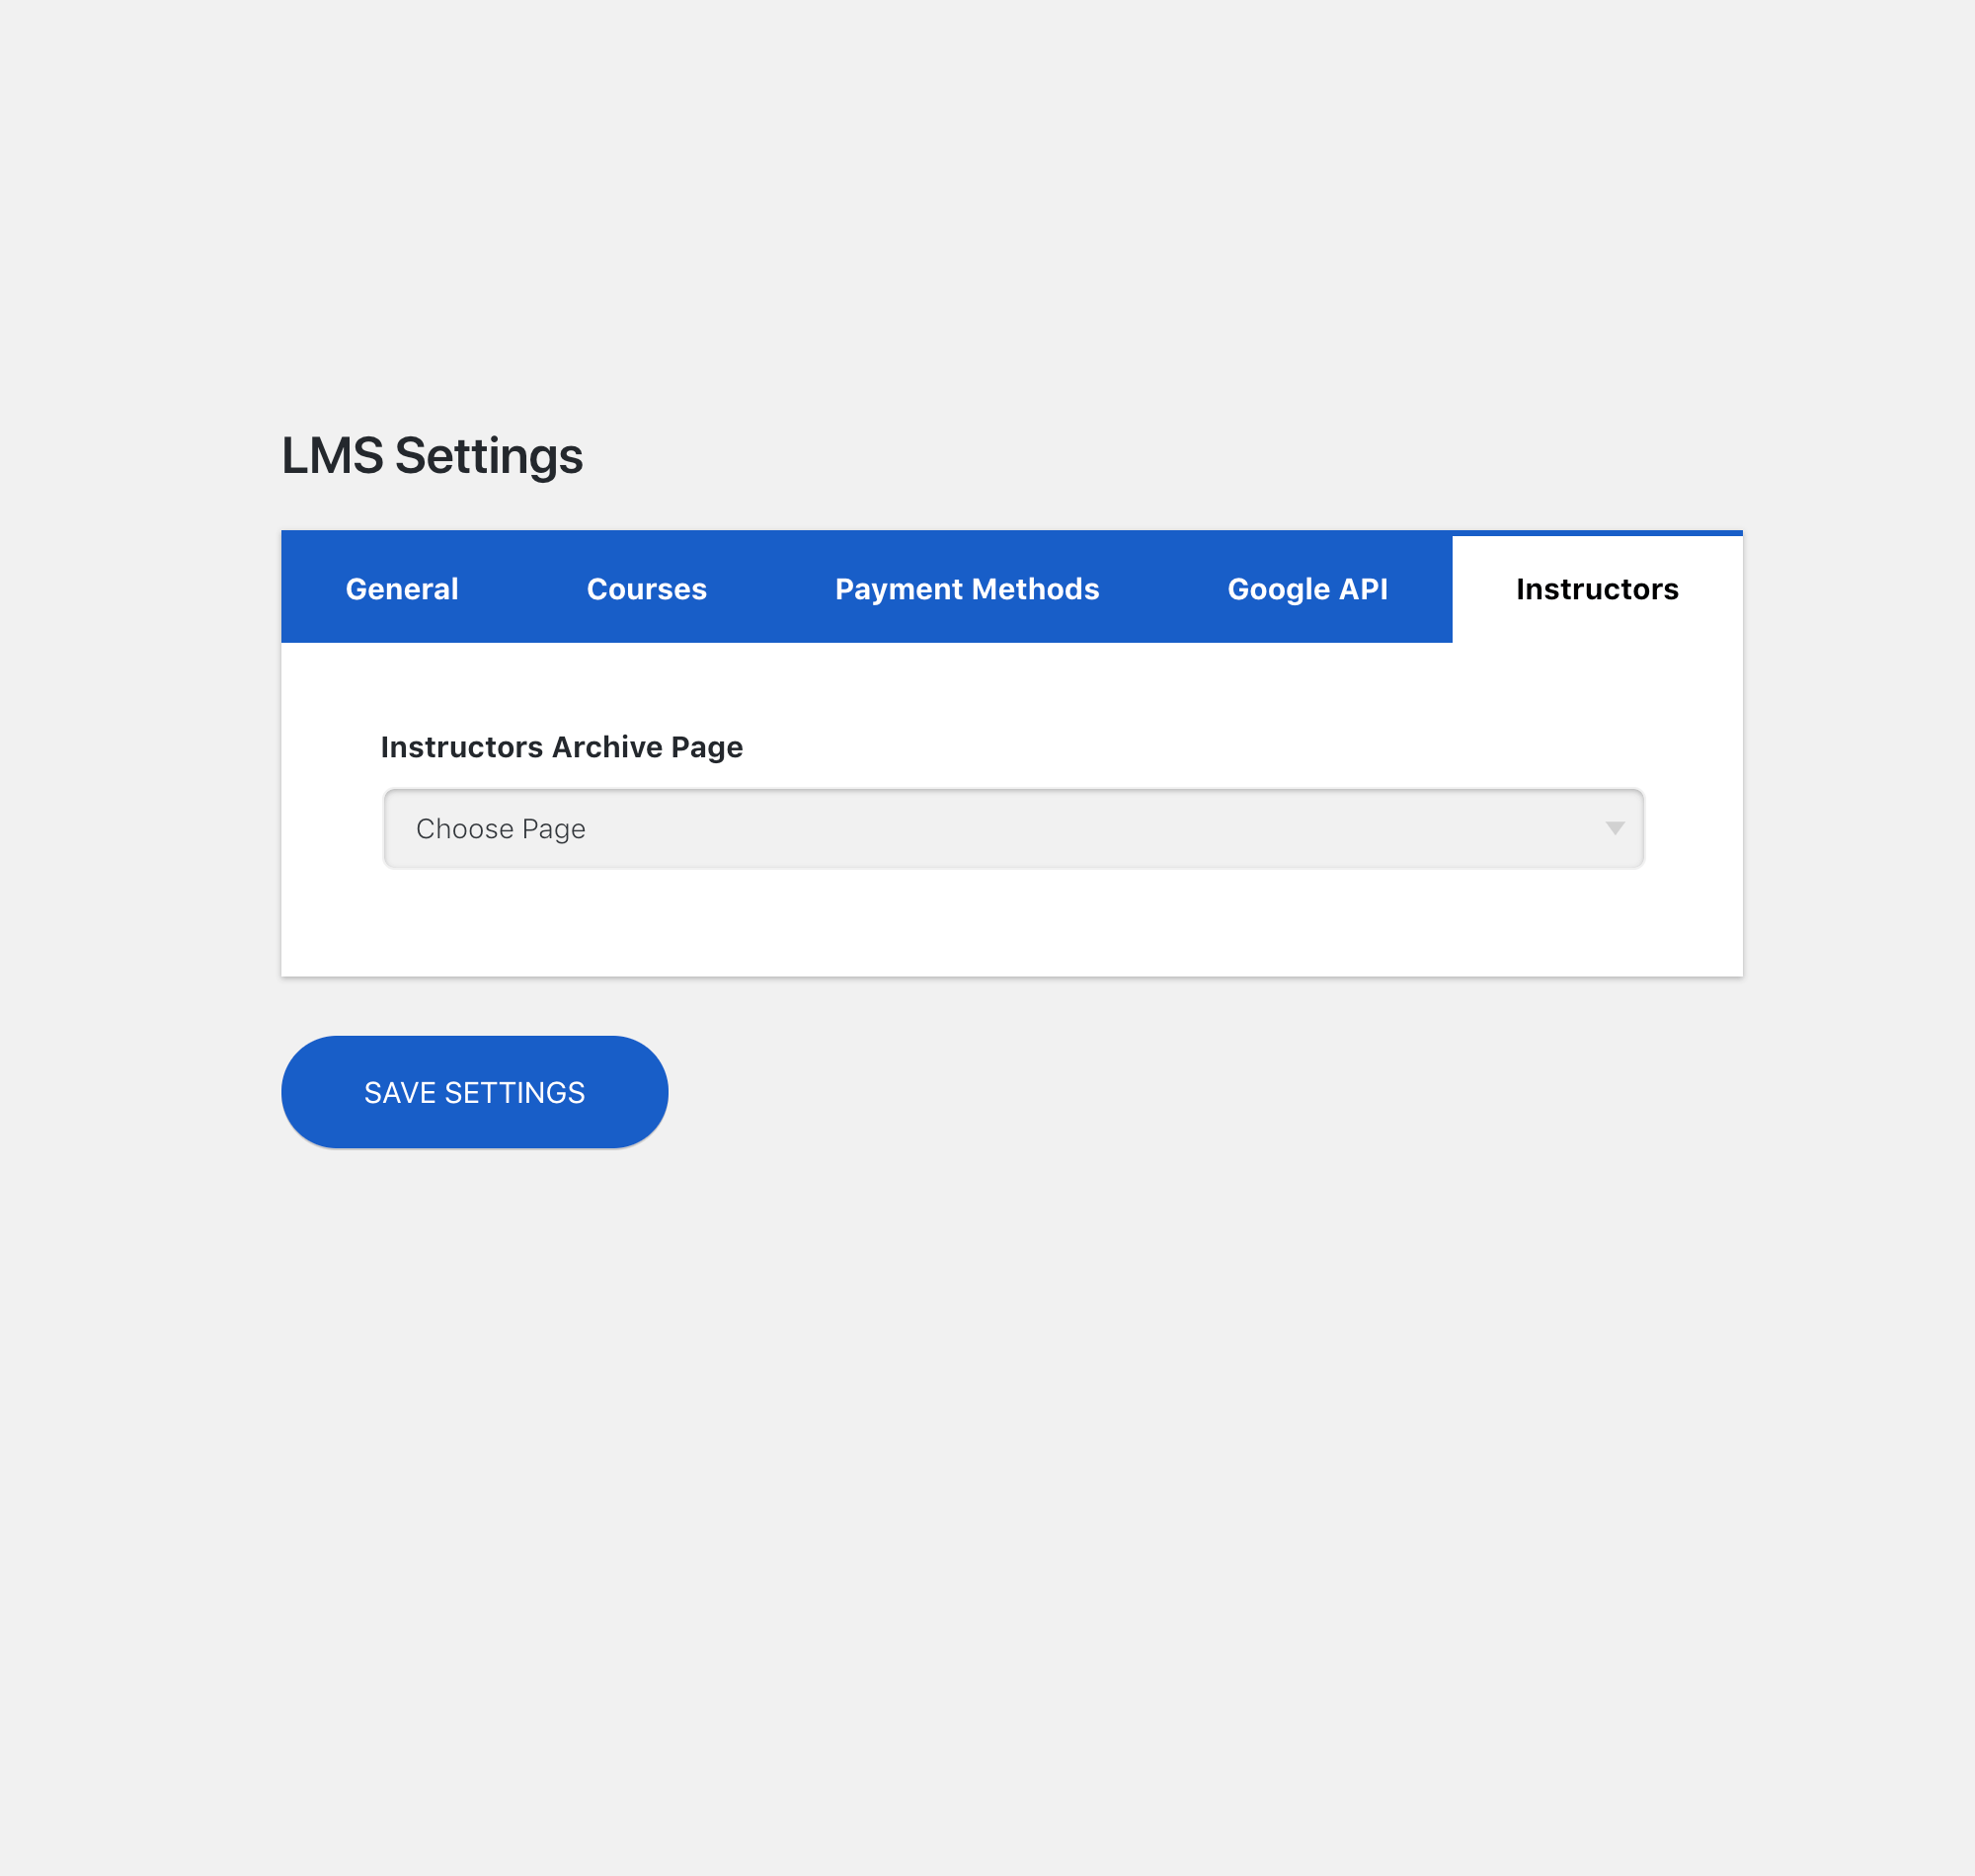Screen dimensions: 1975x1876
Task: Click the active Instructors tab
Action: [1596, 589]
